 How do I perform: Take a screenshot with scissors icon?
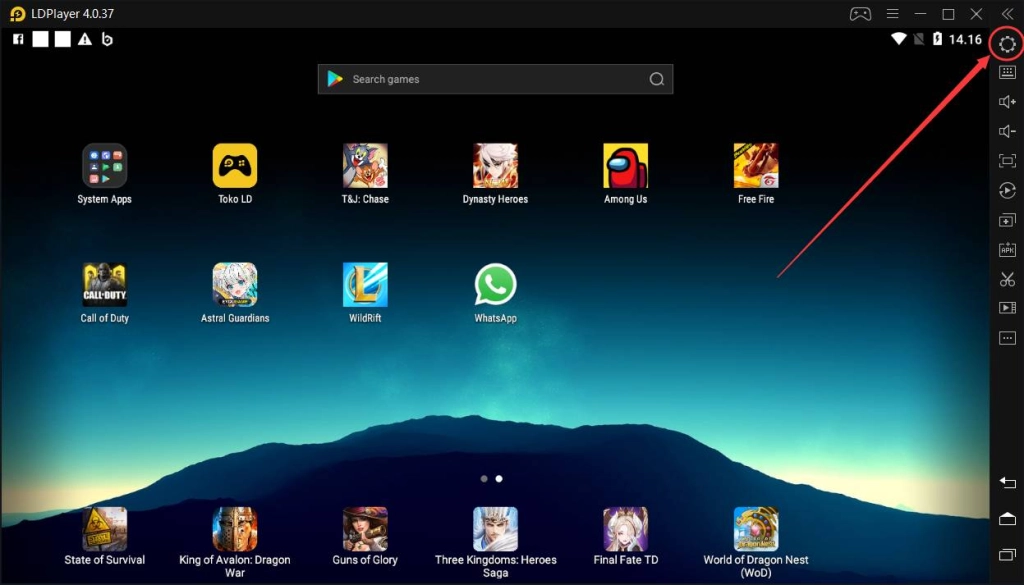click(x=1007, y=279)
